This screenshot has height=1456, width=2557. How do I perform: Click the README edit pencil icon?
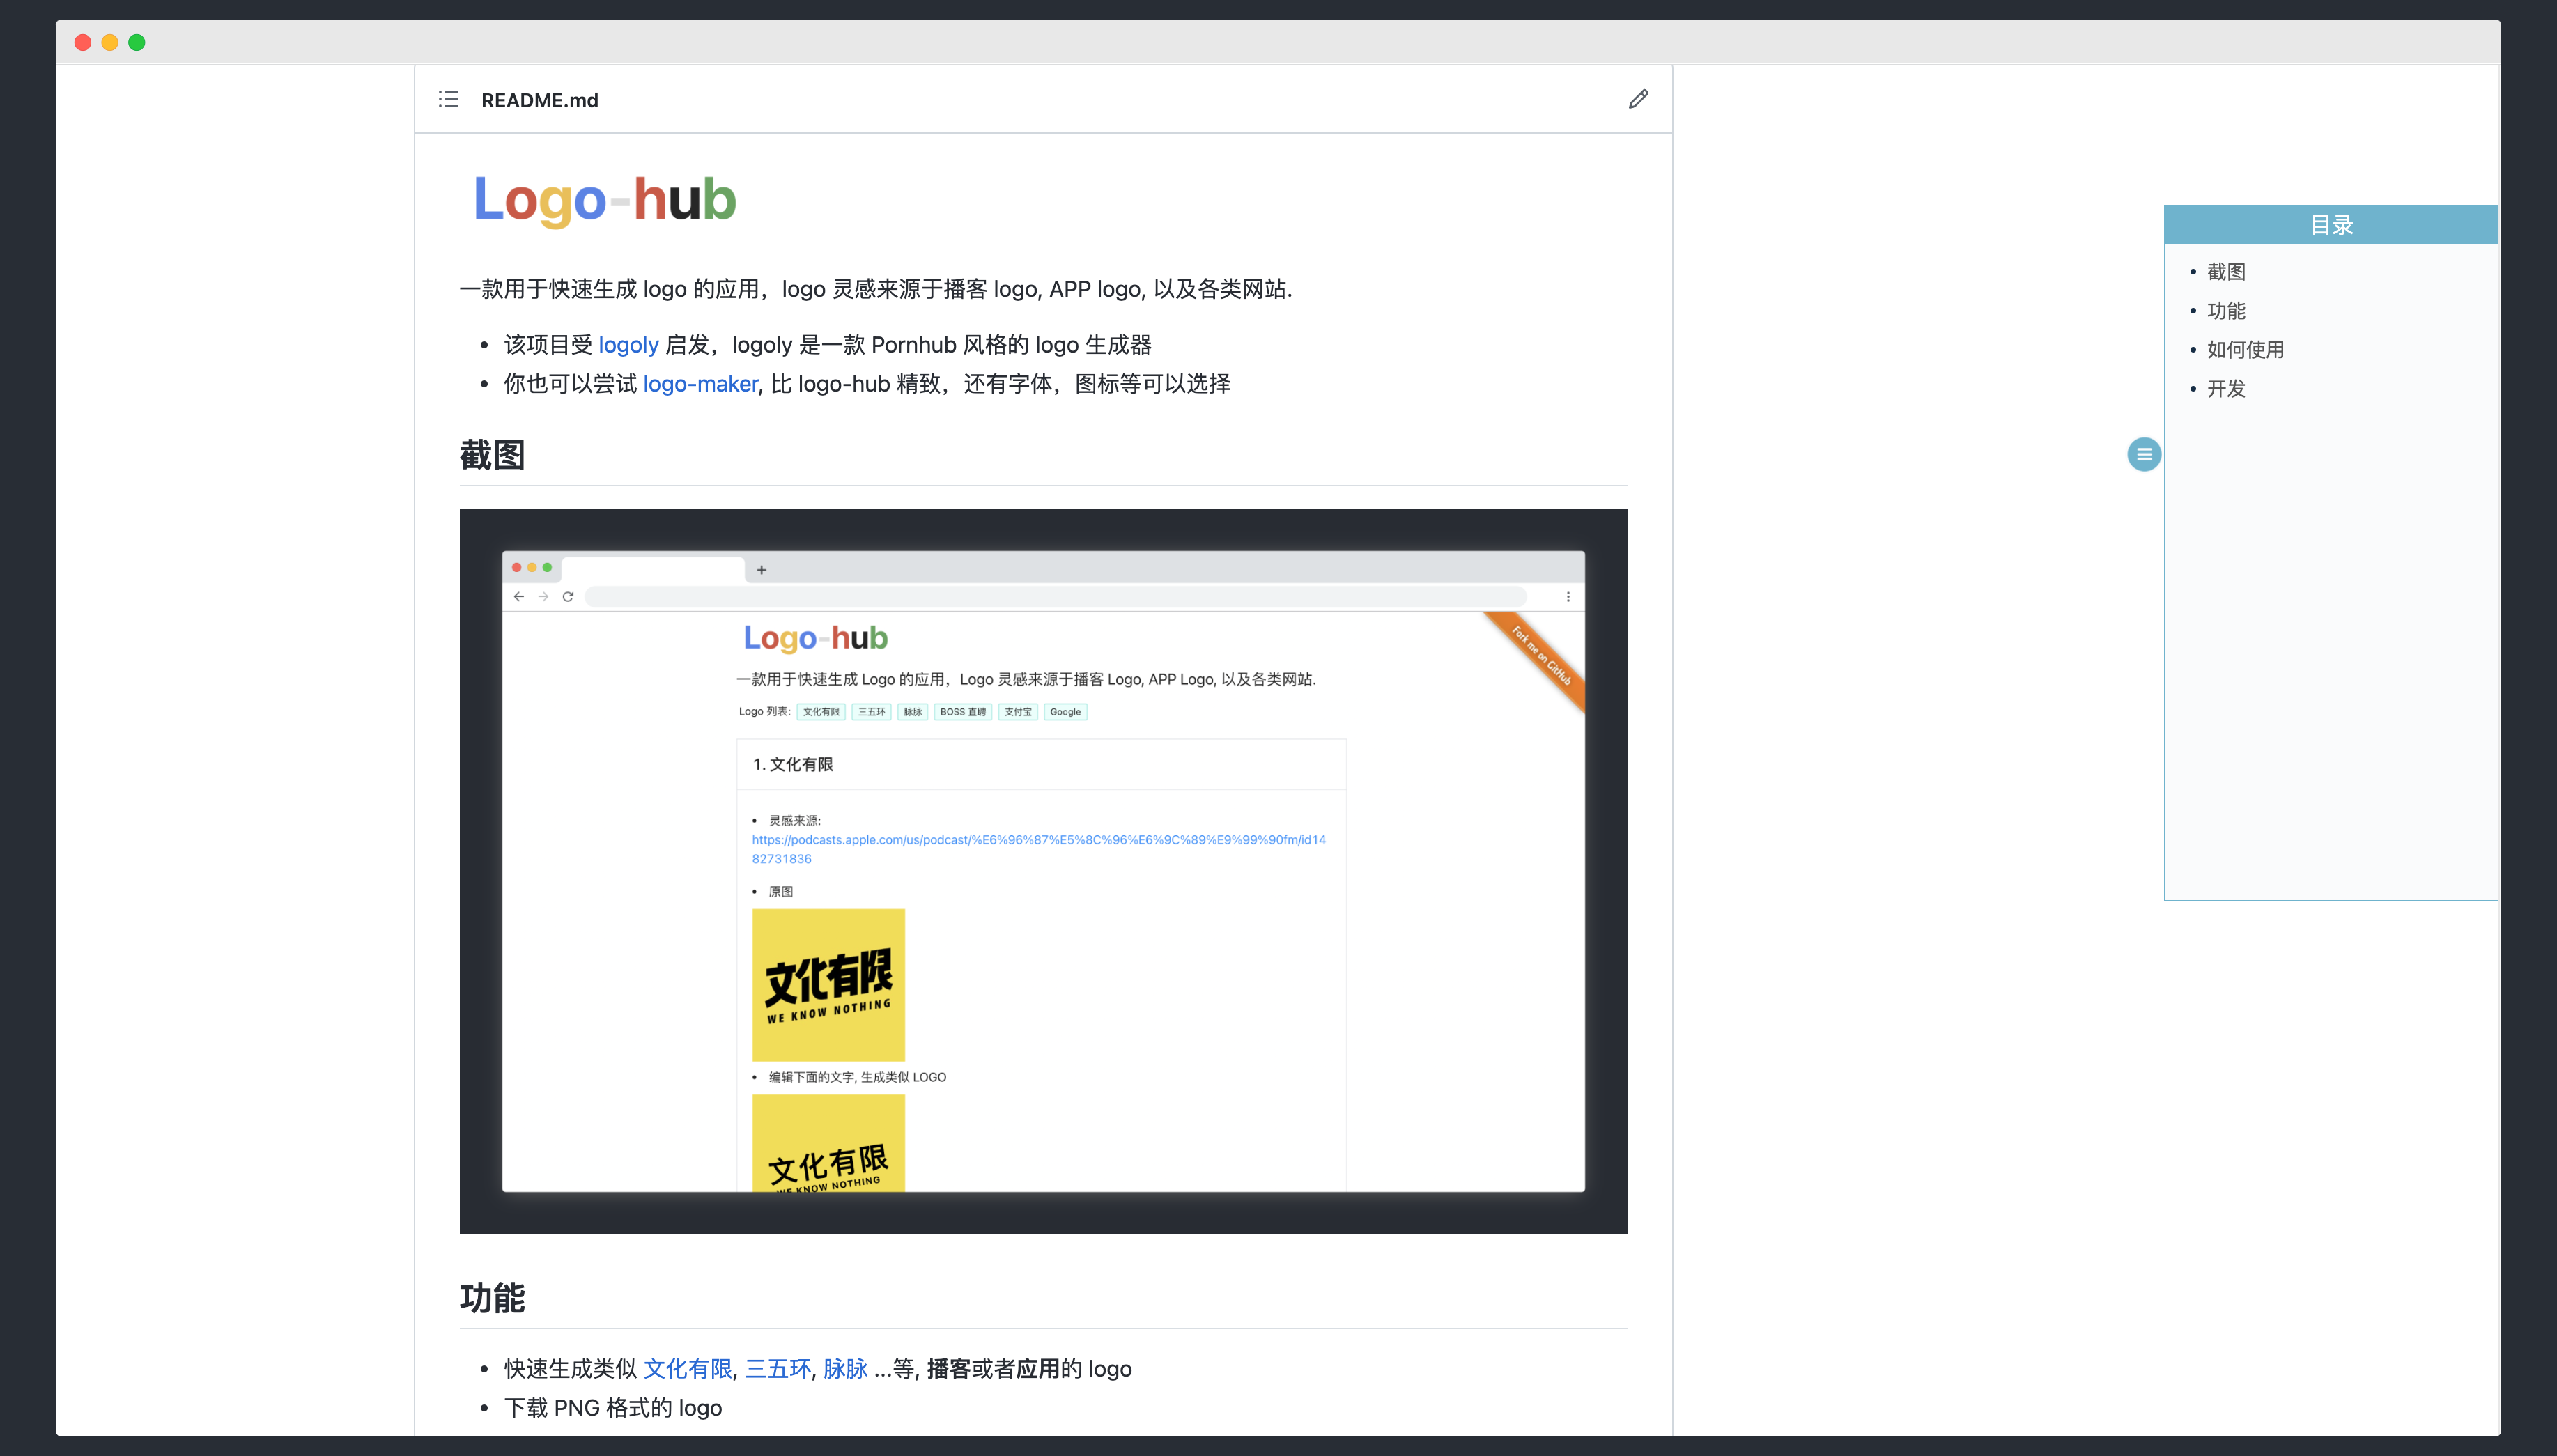1638,99
